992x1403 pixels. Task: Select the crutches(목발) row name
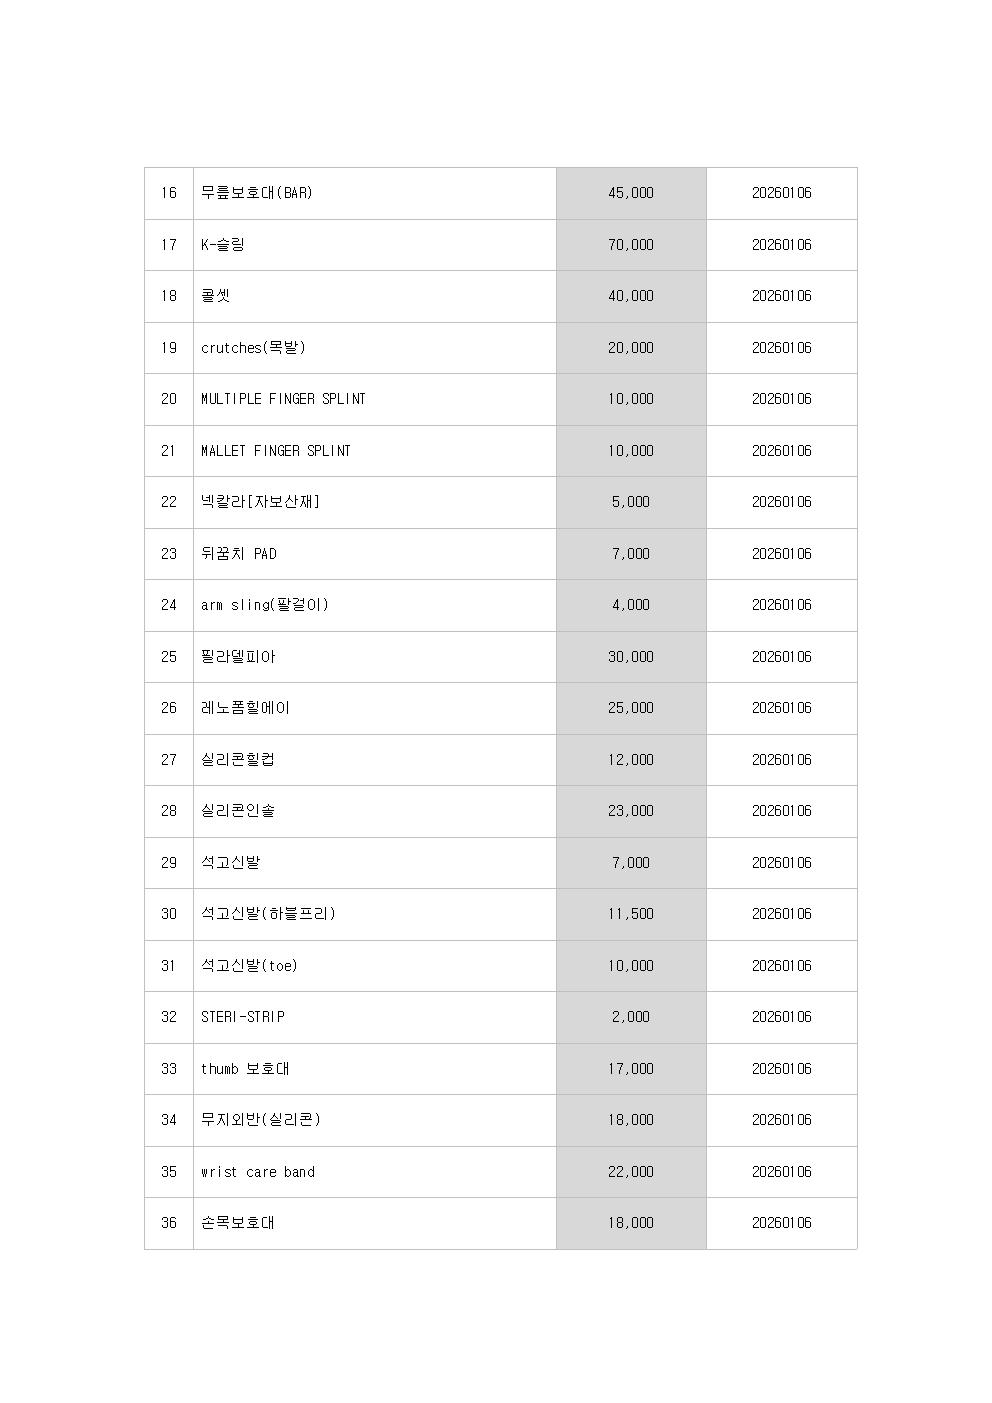click(x=253, y=348)
